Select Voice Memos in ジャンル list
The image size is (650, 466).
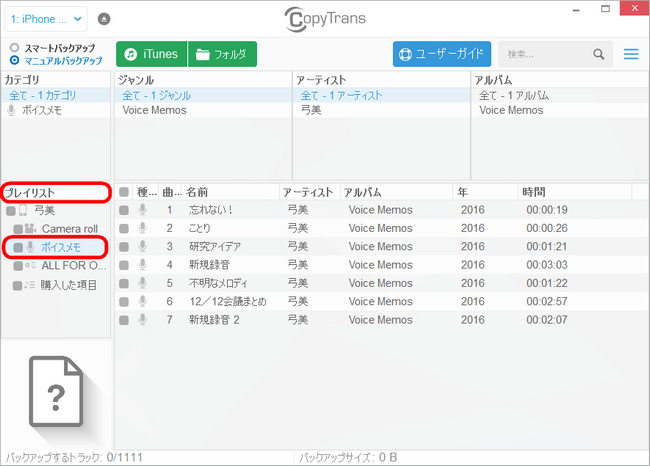pyautogui.click(x=203, y=110)
